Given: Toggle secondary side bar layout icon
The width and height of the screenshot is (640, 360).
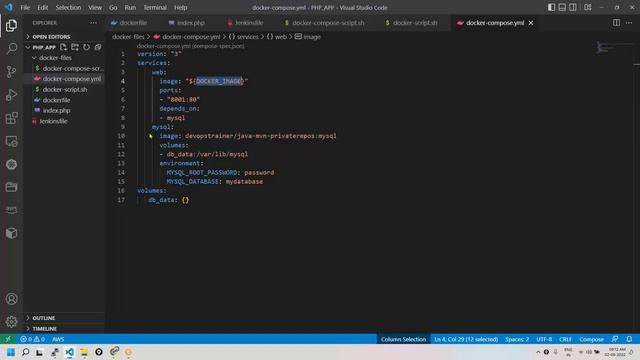Looking at the screenshot, I should (x=573, y=7).
